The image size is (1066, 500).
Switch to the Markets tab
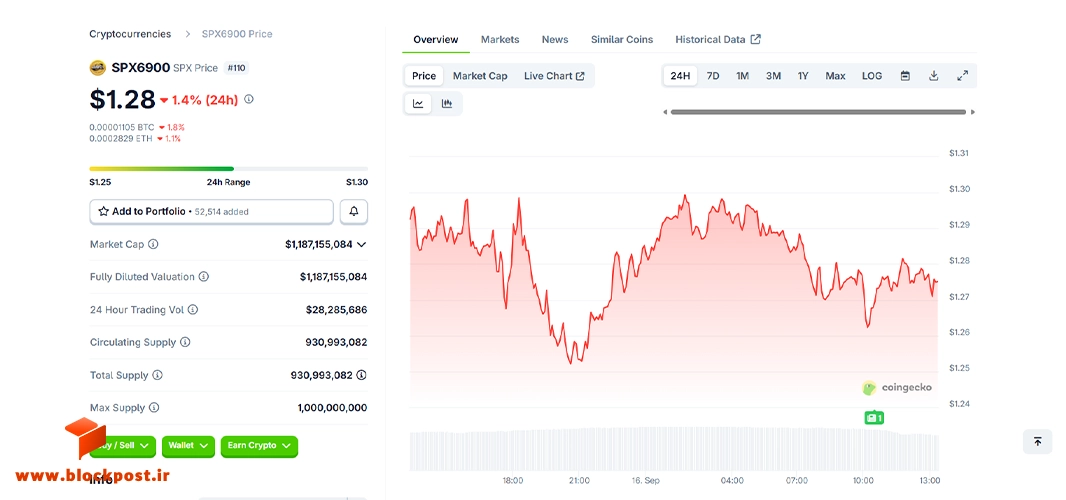500,39
